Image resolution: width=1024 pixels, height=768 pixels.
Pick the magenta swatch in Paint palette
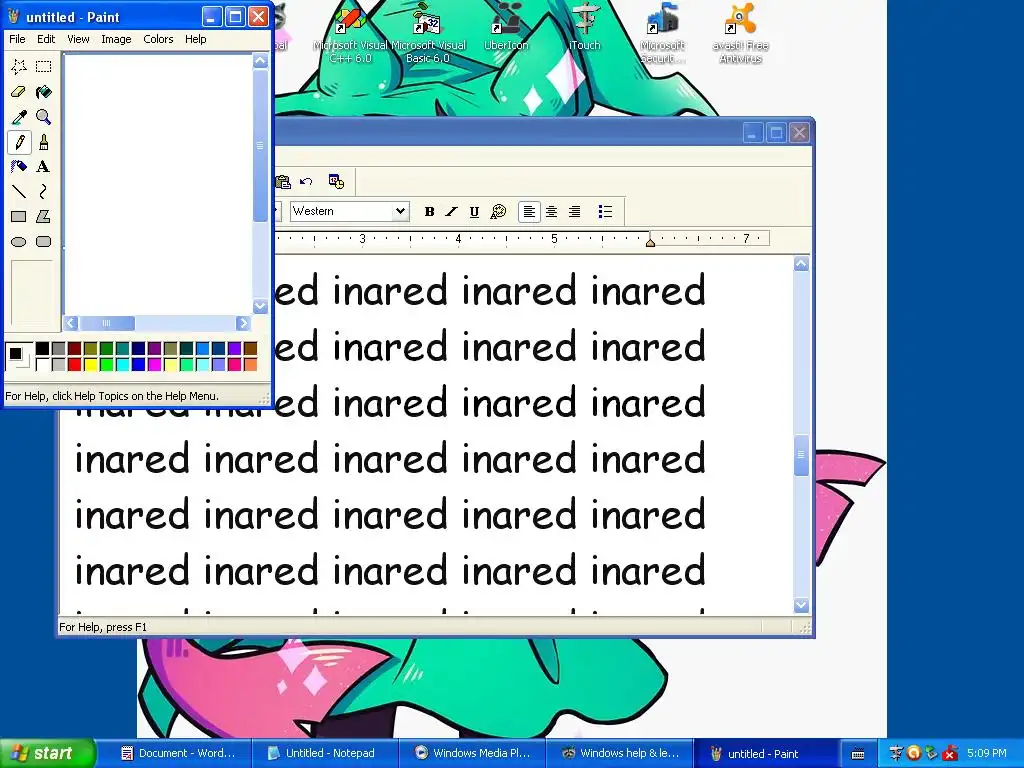coord(155,364)
